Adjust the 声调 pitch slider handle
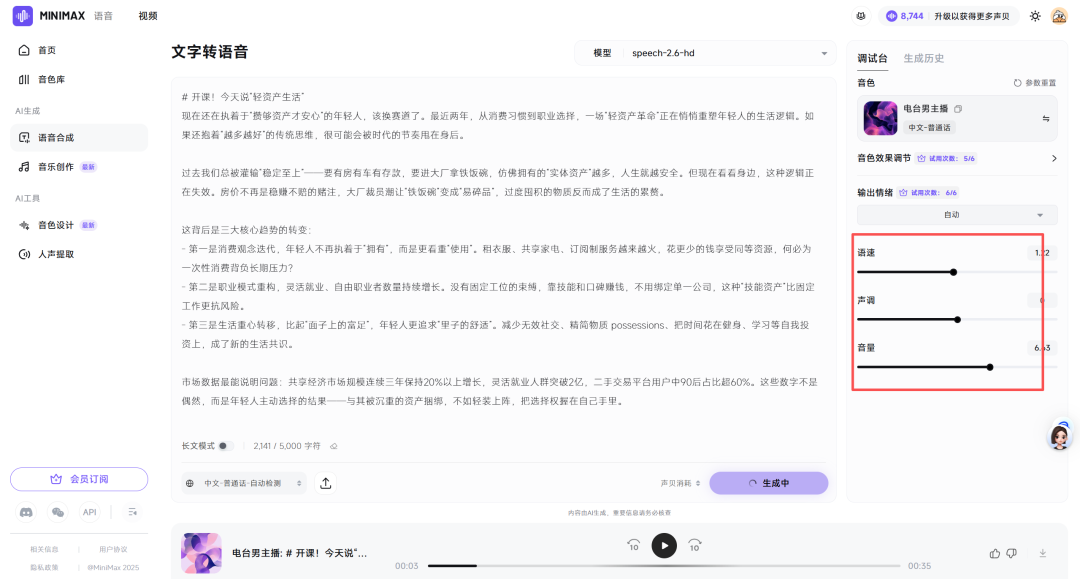 click(957, 319)
